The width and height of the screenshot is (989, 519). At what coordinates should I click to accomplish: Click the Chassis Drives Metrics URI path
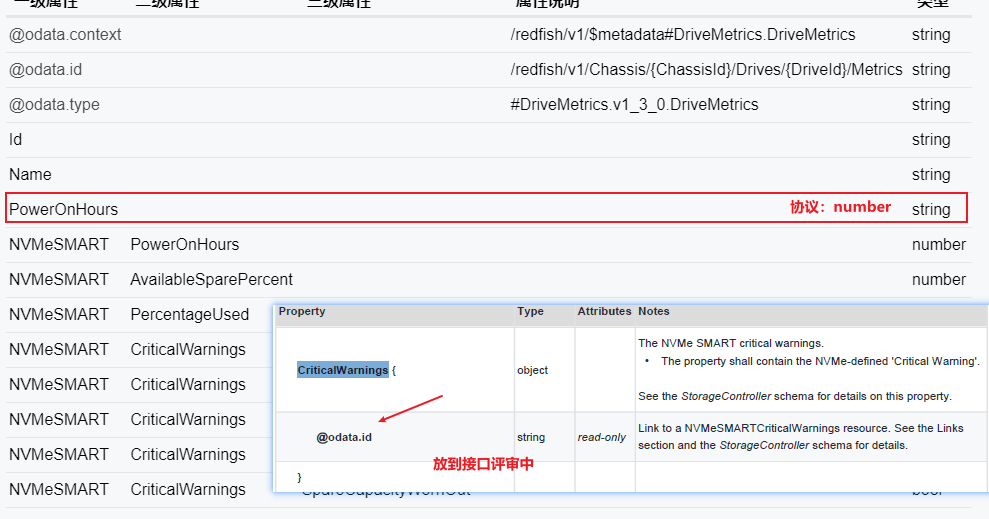[706, 70]
